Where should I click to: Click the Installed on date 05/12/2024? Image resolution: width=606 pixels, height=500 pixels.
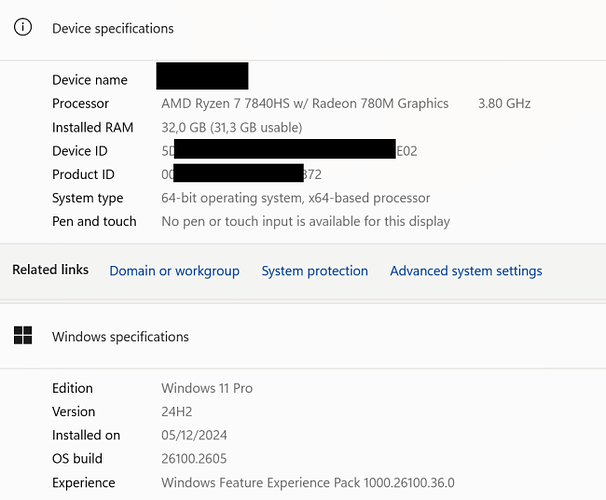194,435
